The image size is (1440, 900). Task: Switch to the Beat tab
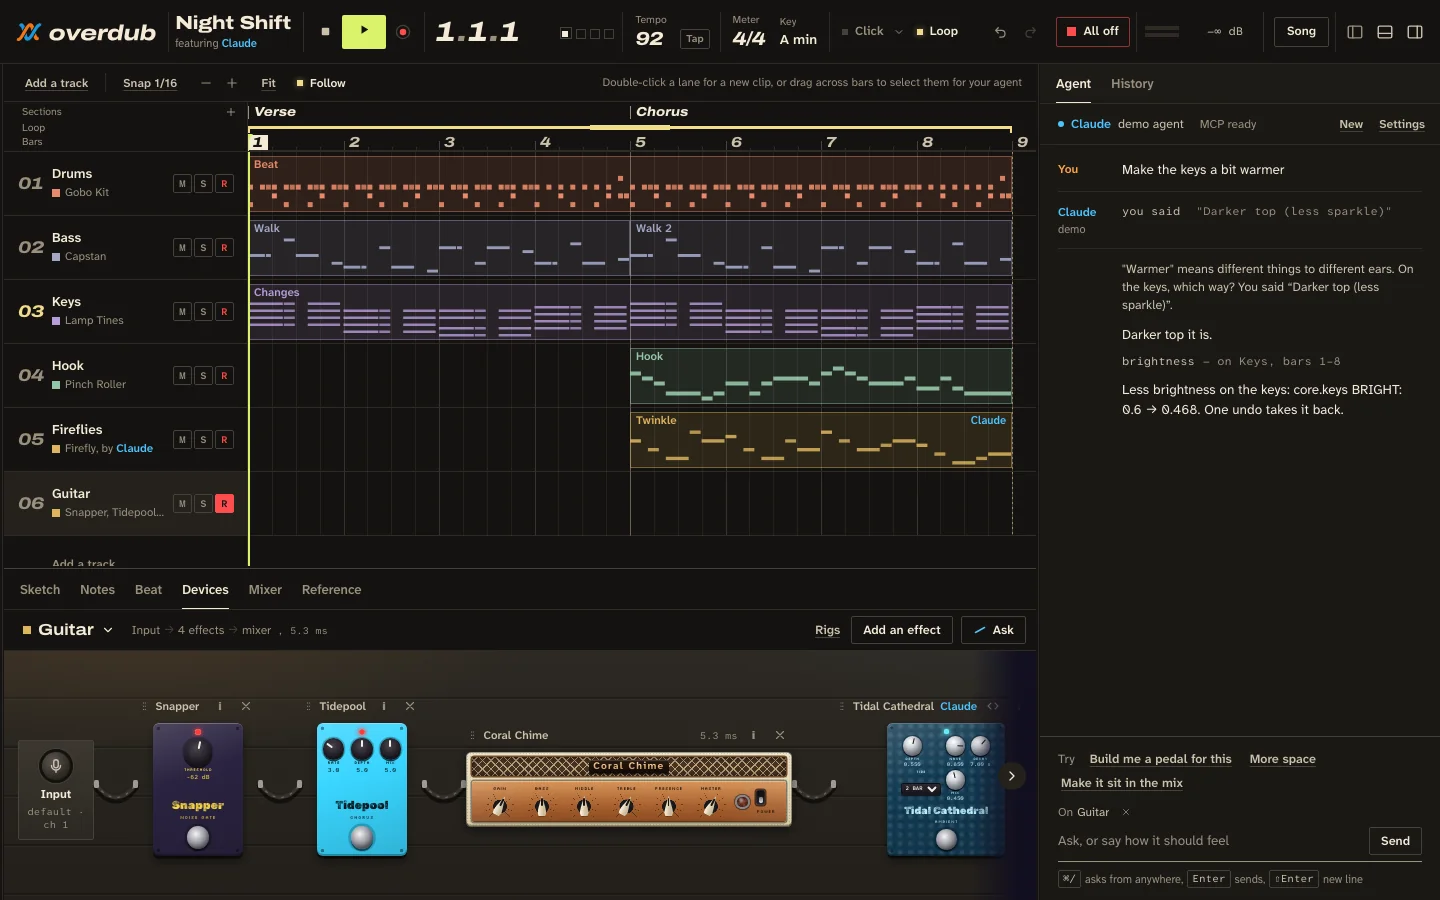(x=148, y=590)
